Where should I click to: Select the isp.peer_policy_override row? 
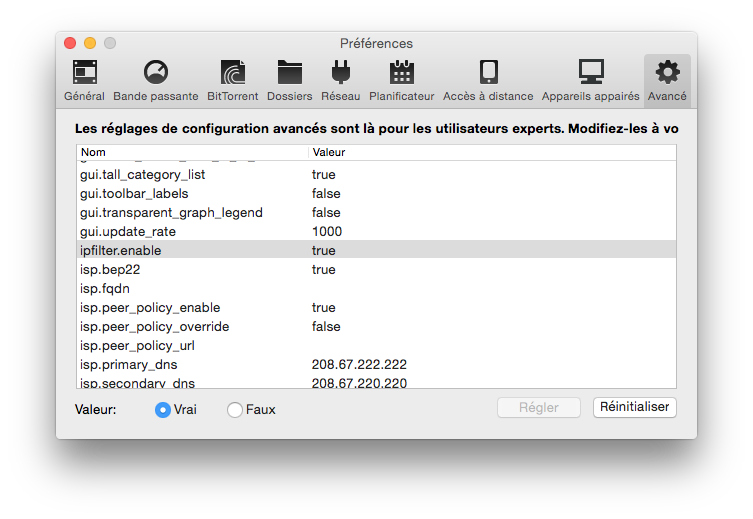(x=376, y=326)
